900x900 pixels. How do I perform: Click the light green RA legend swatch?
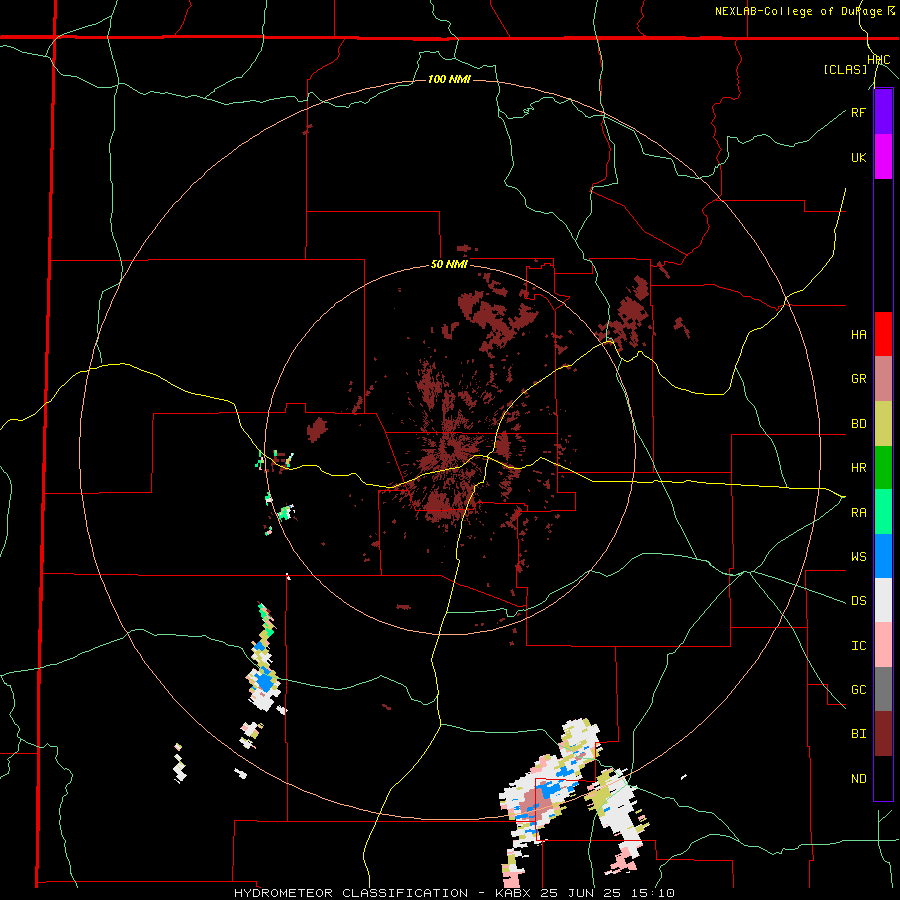[x=883, y=512]
